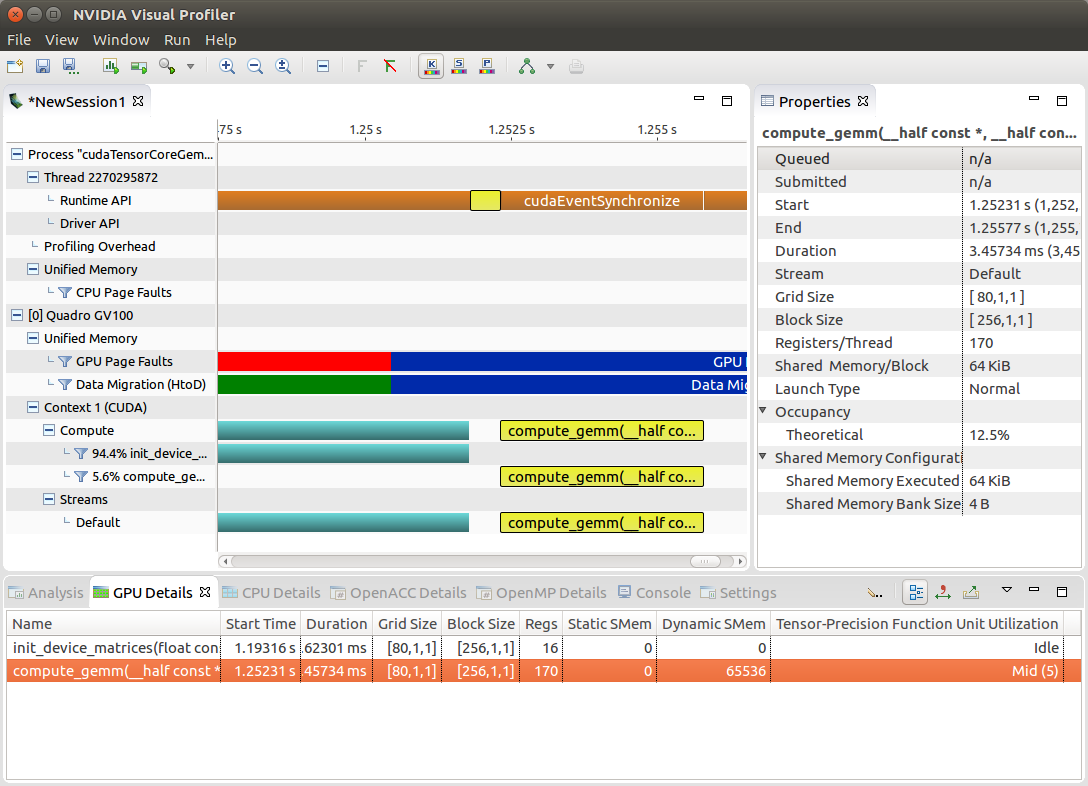The height and width of the screenshot is (786, 1088).
Task: Open the Help menu
Action: click(221, 40)
